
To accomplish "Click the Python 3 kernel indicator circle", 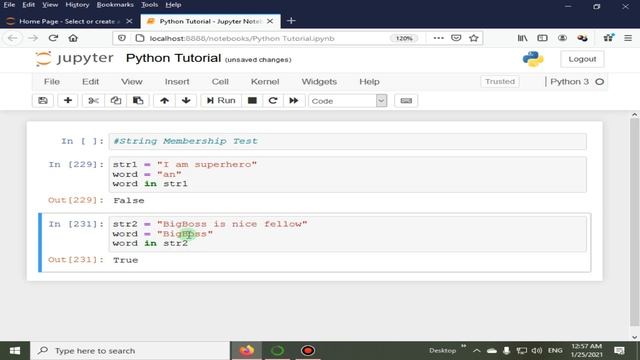I will [600, 82].
